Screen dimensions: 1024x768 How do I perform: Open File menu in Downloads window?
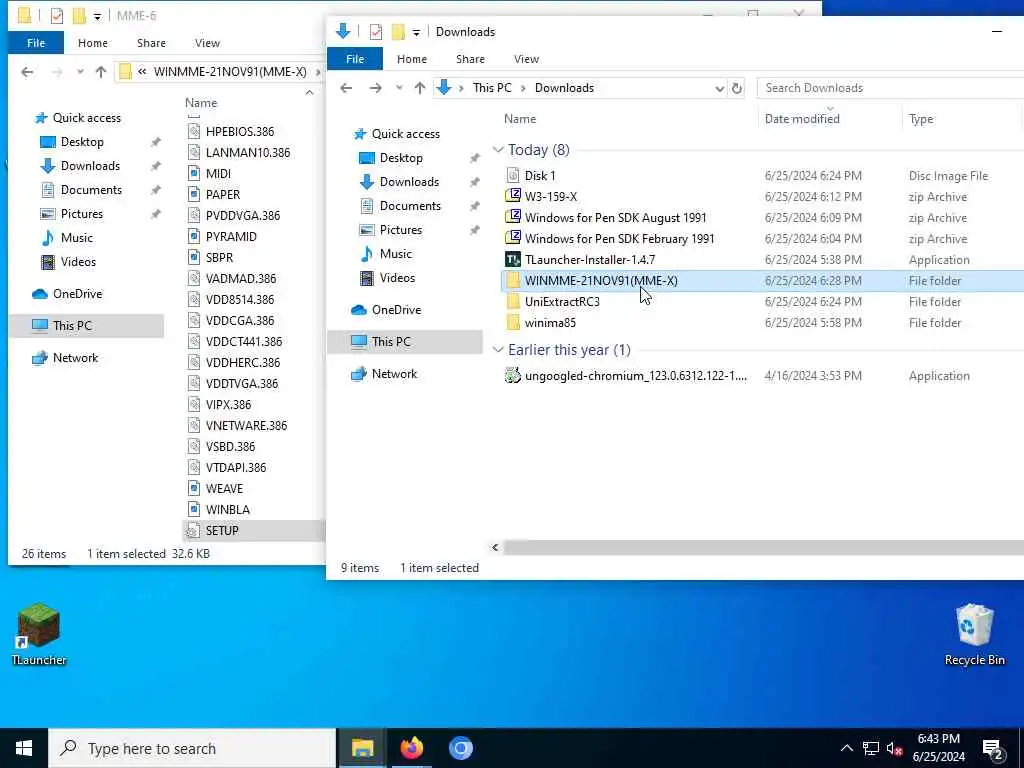pos(355,59)
